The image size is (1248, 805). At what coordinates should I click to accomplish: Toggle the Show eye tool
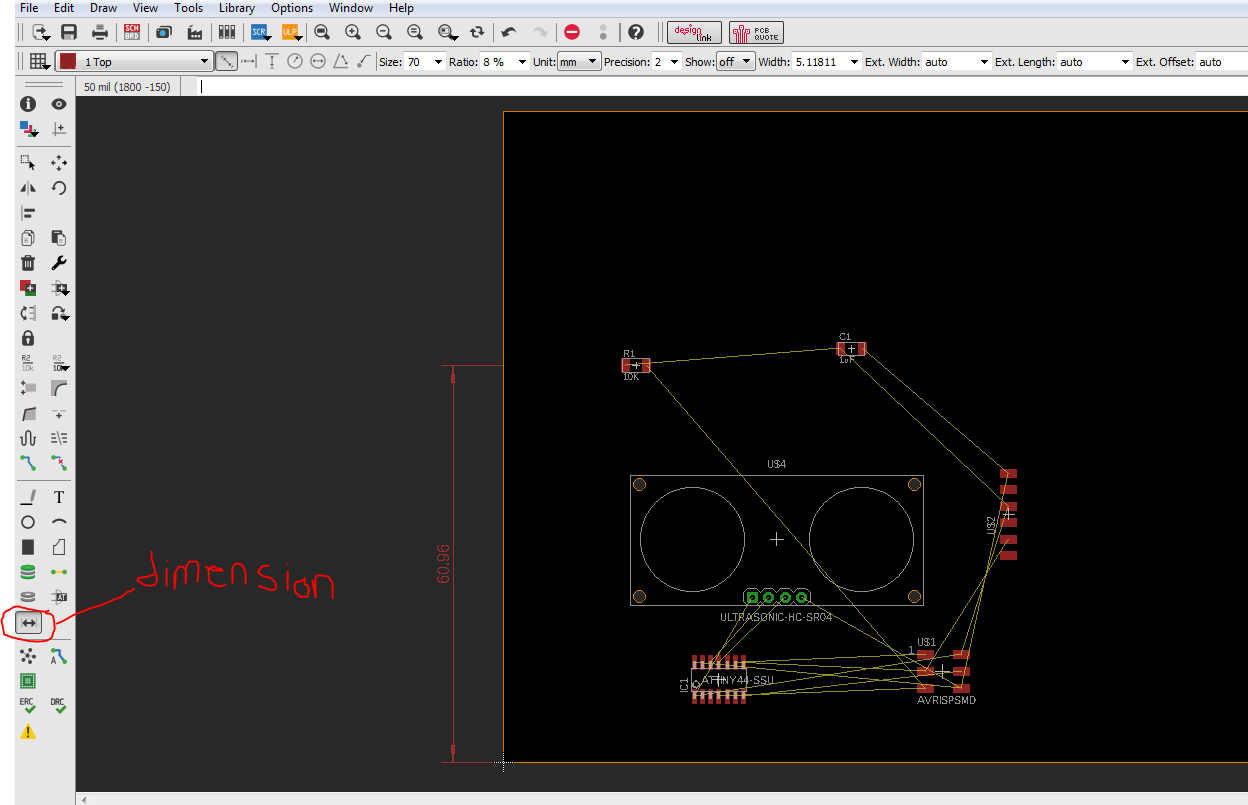click(x=59, y=104)
